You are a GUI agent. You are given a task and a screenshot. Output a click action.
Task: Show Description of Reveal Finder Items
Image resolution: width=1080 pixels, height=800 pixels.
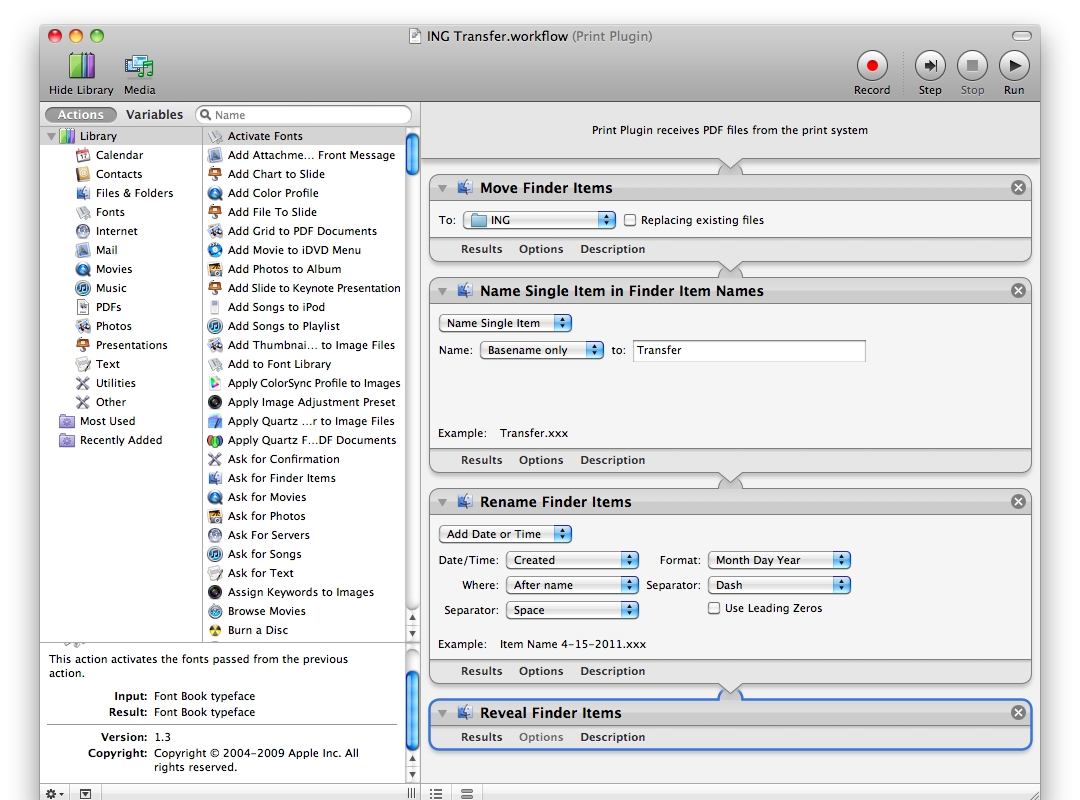612,737
